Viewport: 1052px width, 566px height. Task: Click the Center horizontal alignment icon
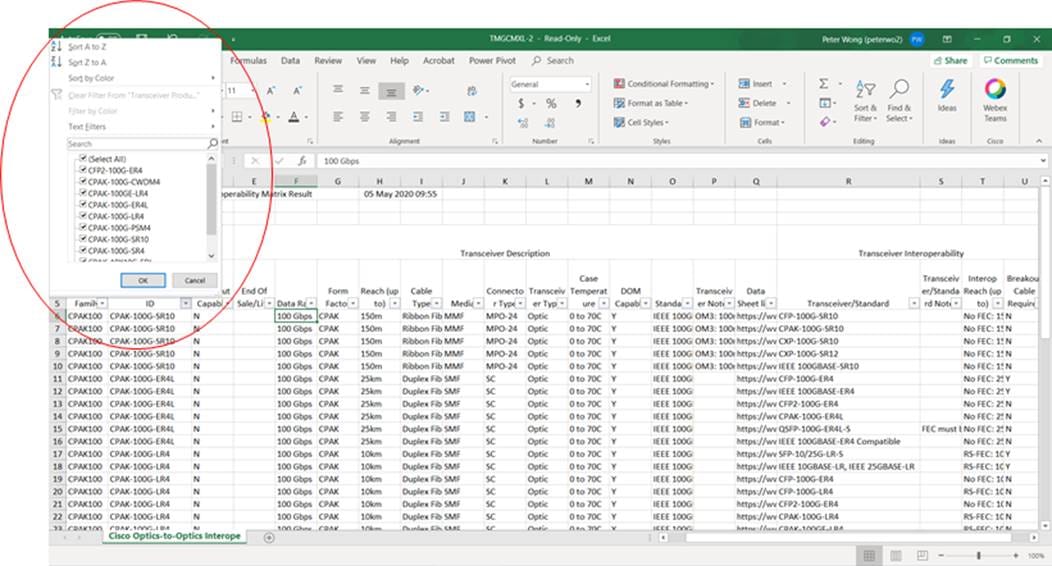click(x=364, y=117)
